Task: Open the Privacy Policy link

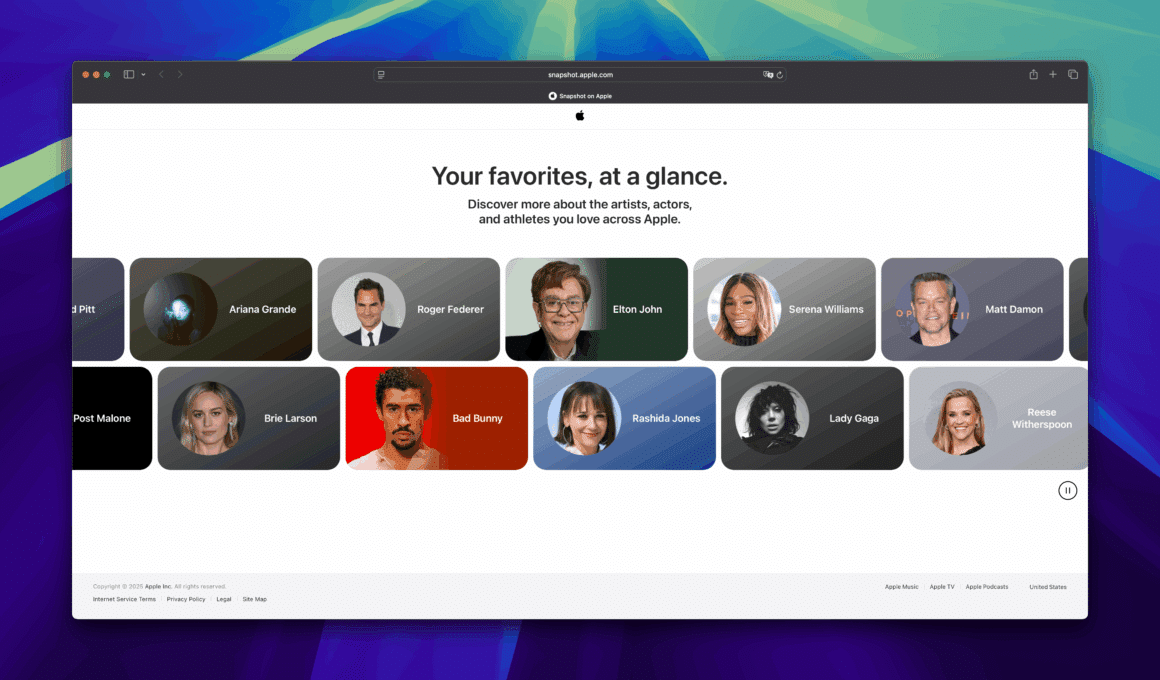Action: (x=186, y=599)
